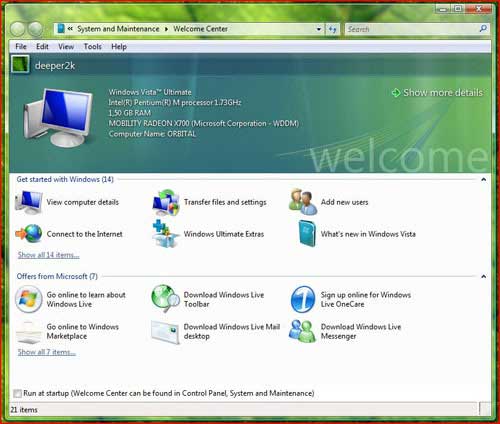Open the address bar history dropdown arrow
500x424 pixels.
pyautogui.click(x=319, y=29)
